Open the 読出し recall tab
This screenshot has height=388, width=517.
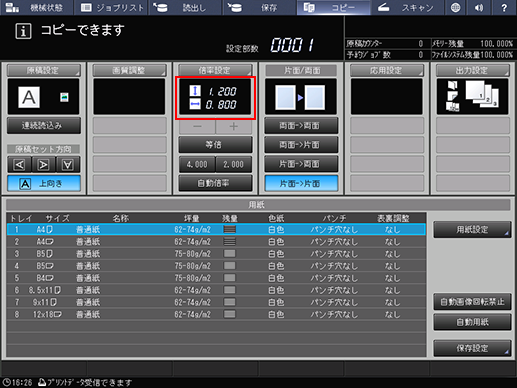pyautogui.click(x=185, y=7)
